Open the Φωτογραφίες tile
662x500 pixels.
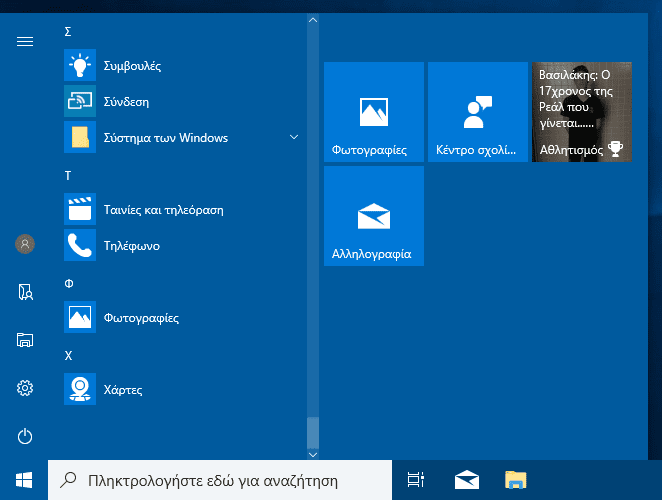point(374,112)
